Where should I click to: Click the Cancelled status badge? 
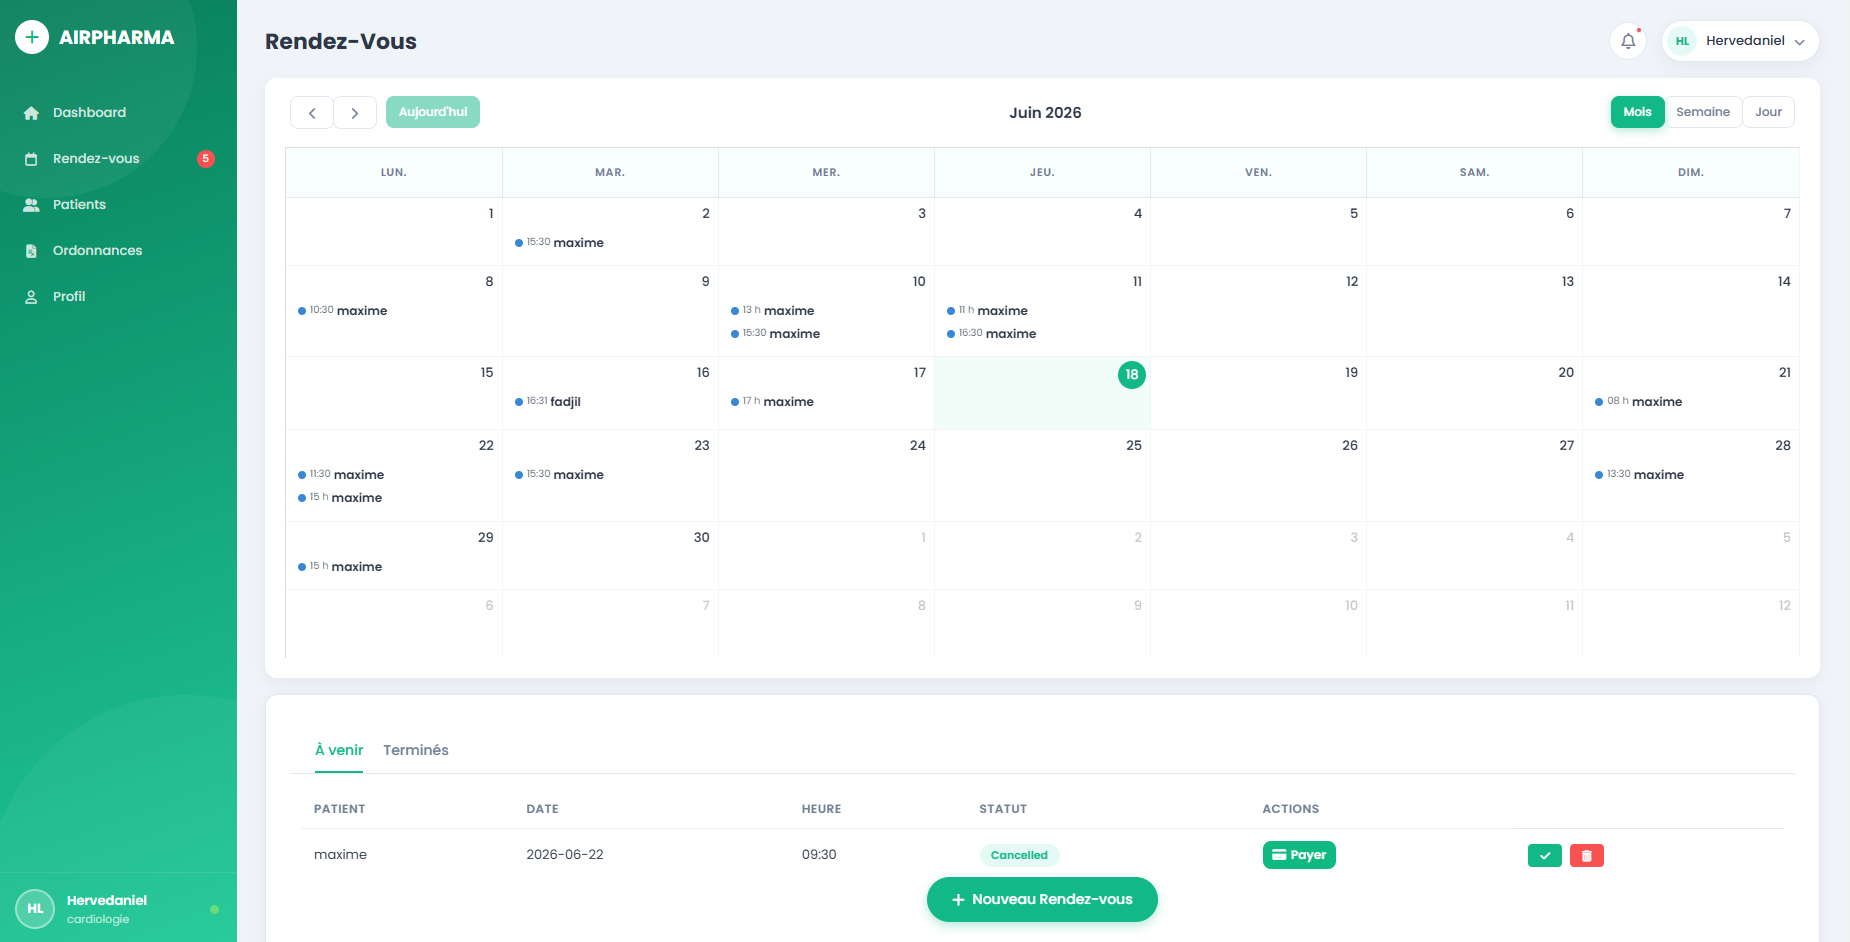coord(1019,856)
